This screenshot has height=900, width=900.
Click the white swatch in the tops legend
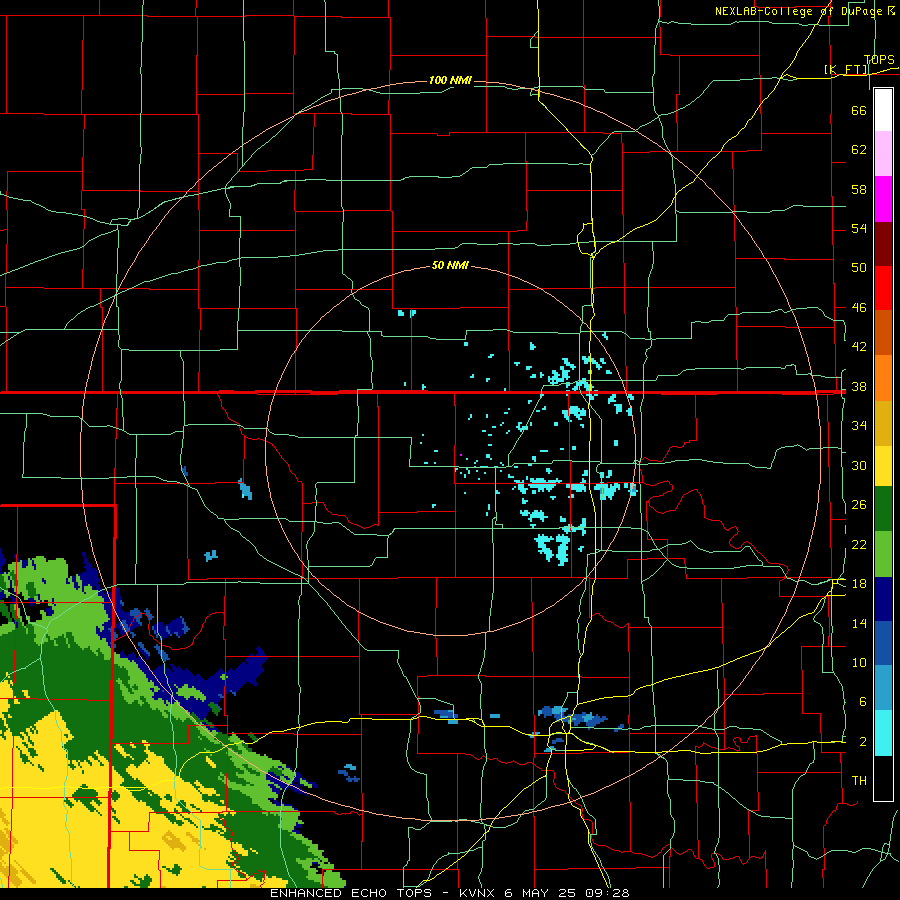tap(883, 110)
